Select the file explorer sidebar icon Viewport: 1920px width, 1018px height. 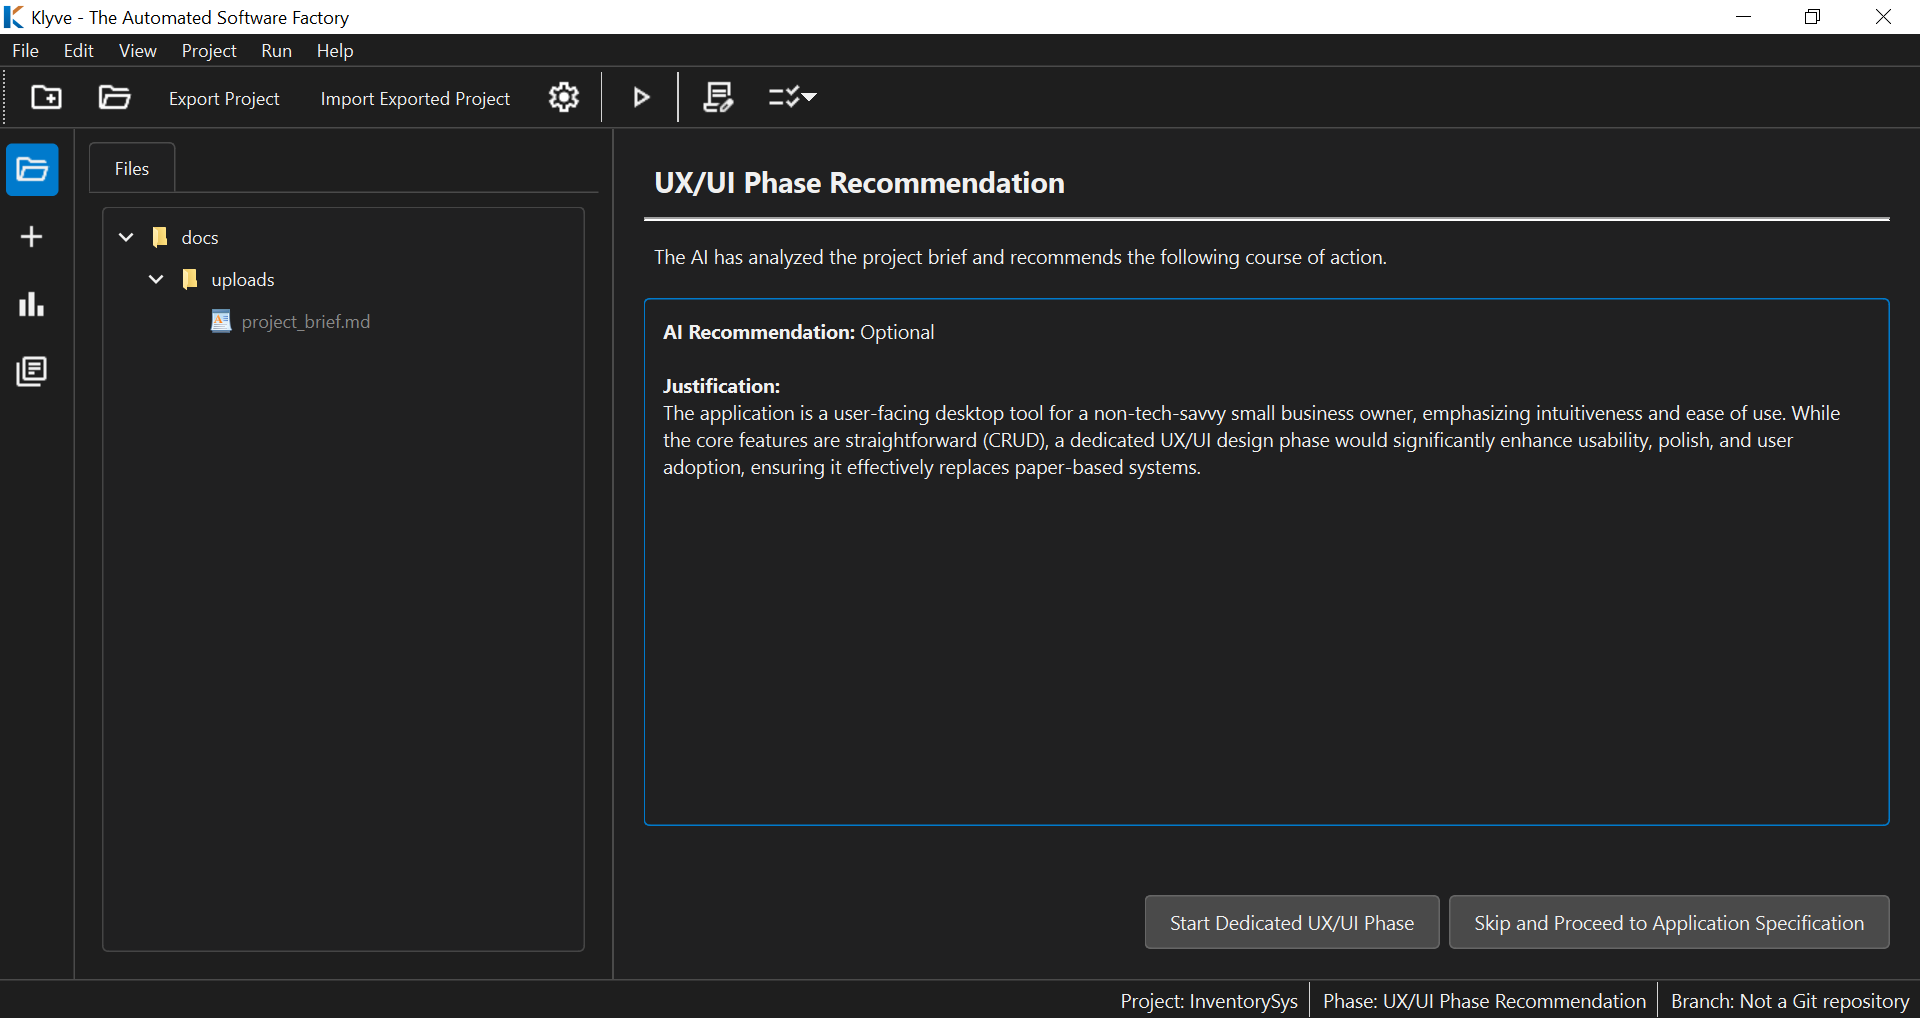32,170
